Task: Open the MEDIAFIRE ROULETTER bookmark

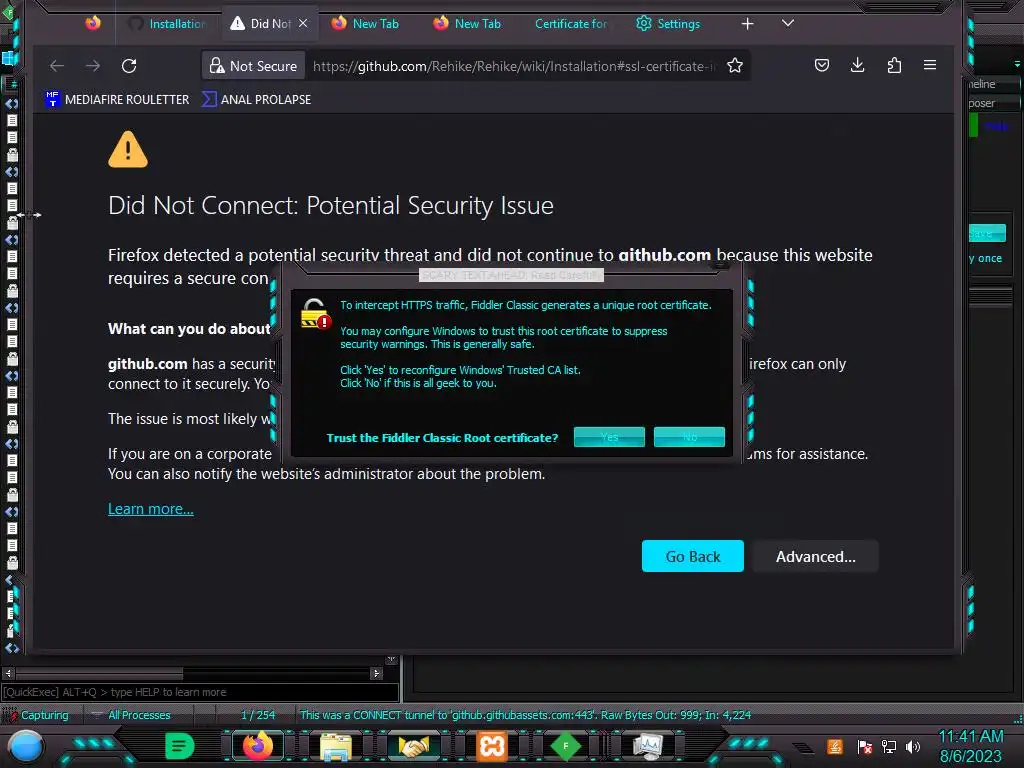Action: [117, 99]
